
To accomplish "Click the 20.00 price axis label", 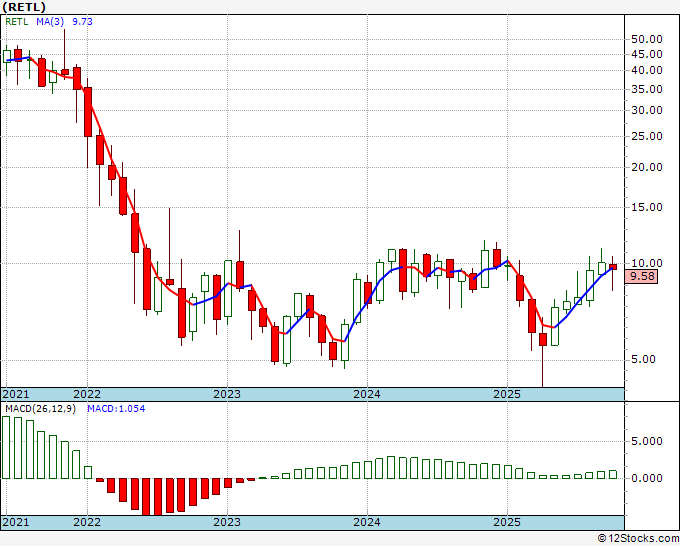I will pos(647,167).
